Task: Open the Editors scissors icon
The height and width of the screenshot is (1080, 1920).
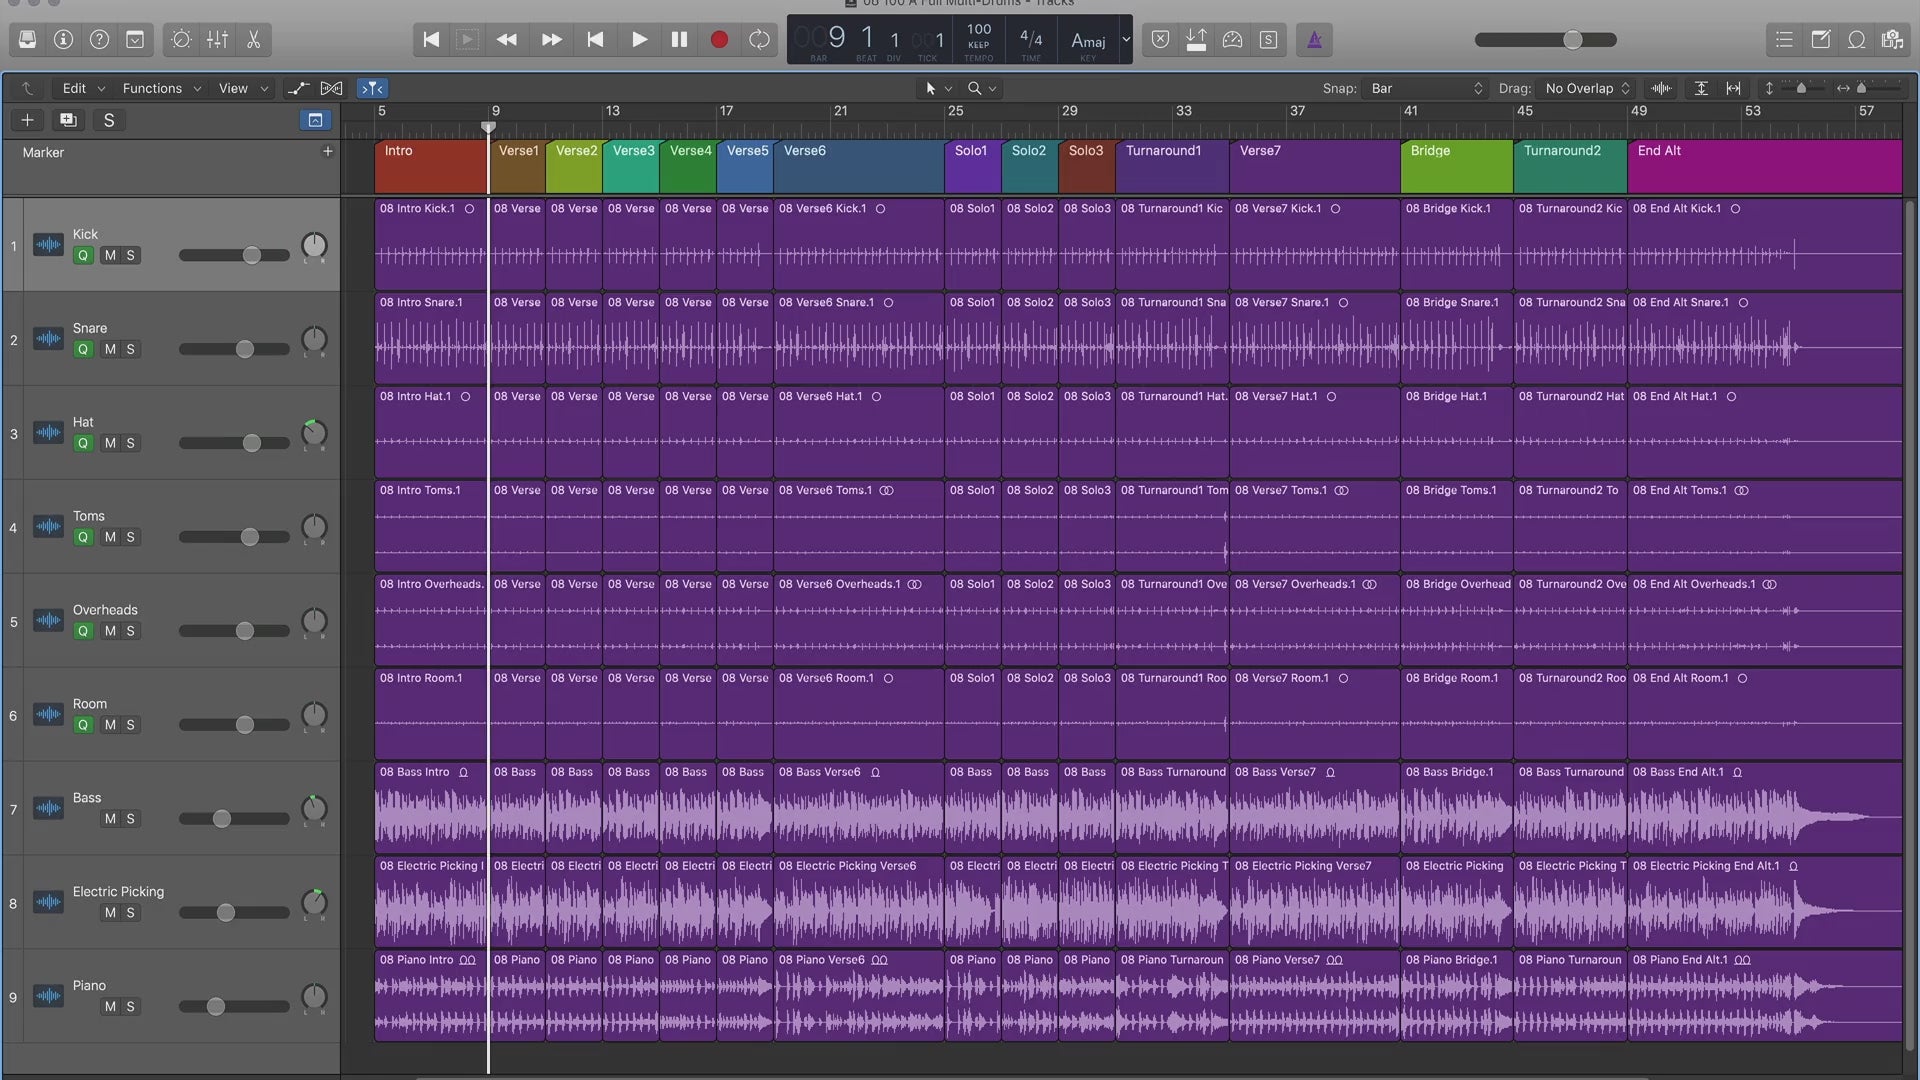Action: coord(253,40)
